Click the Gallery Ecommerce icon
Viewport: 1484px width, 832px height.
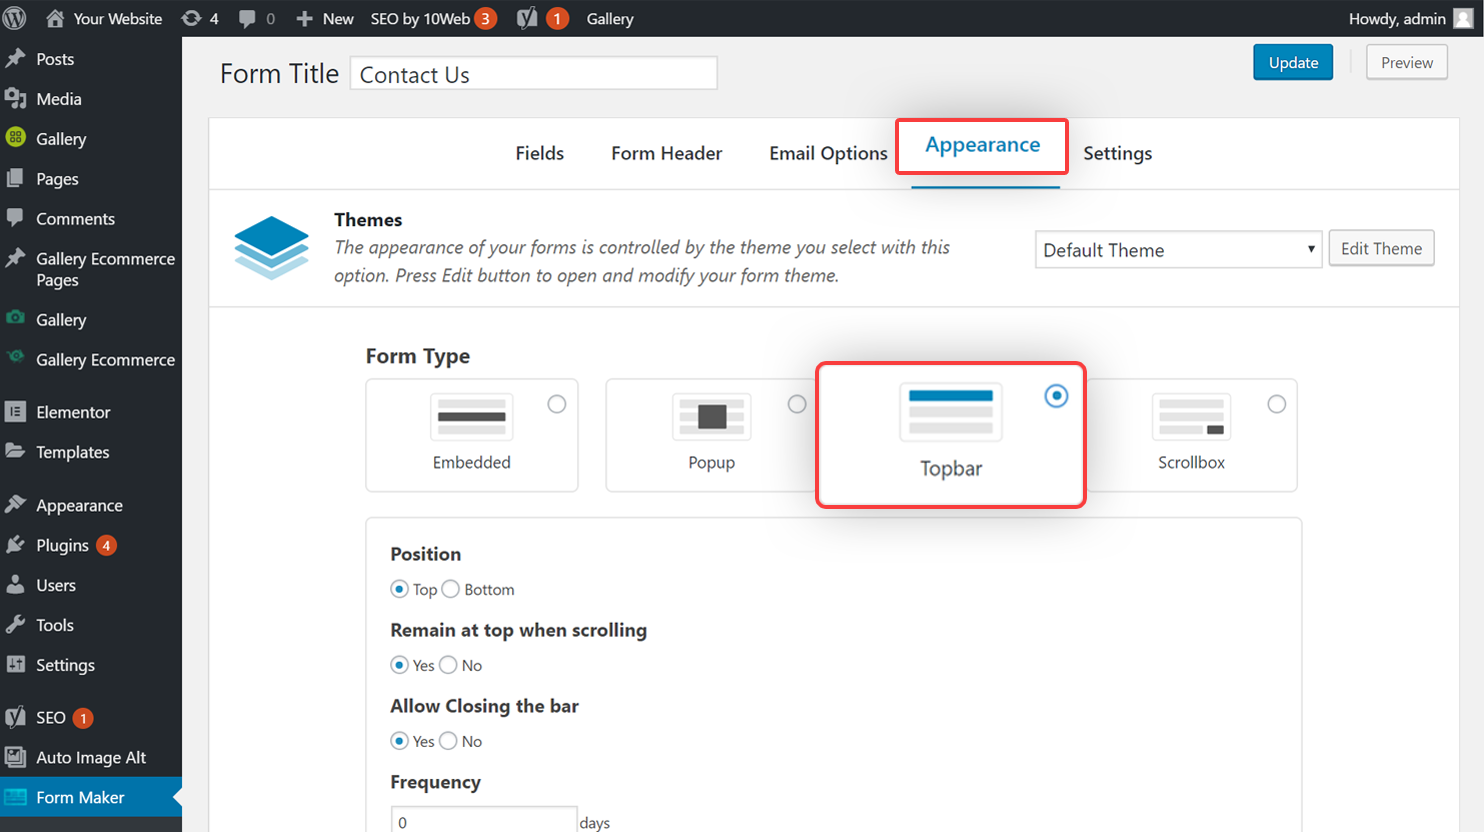(15, 357)
